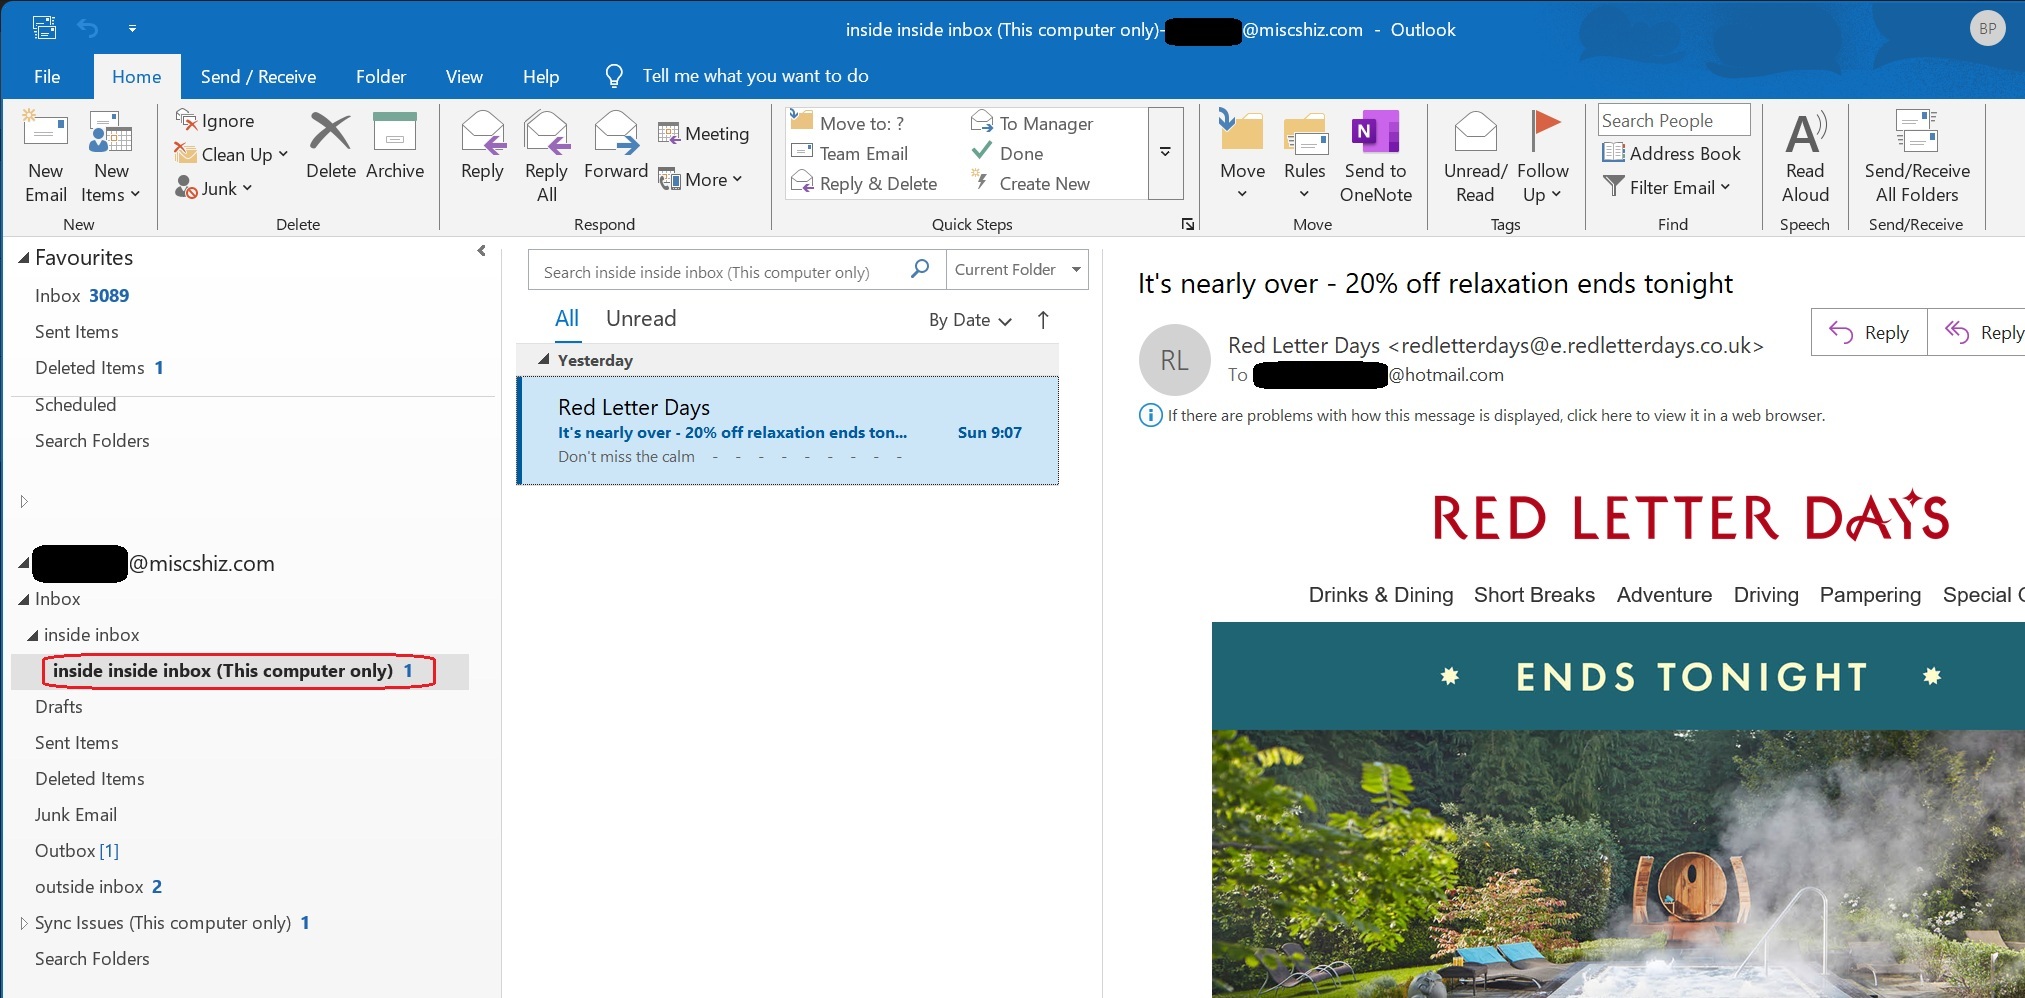Select the 'outside inbox' folder
The width and height of the screenshot is (2025, 998).
click(99, 887)
